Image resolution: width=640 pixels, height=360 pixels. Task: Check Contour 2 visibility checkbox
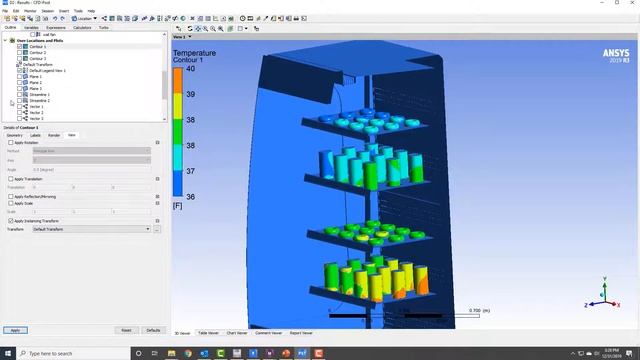(19, 53)
